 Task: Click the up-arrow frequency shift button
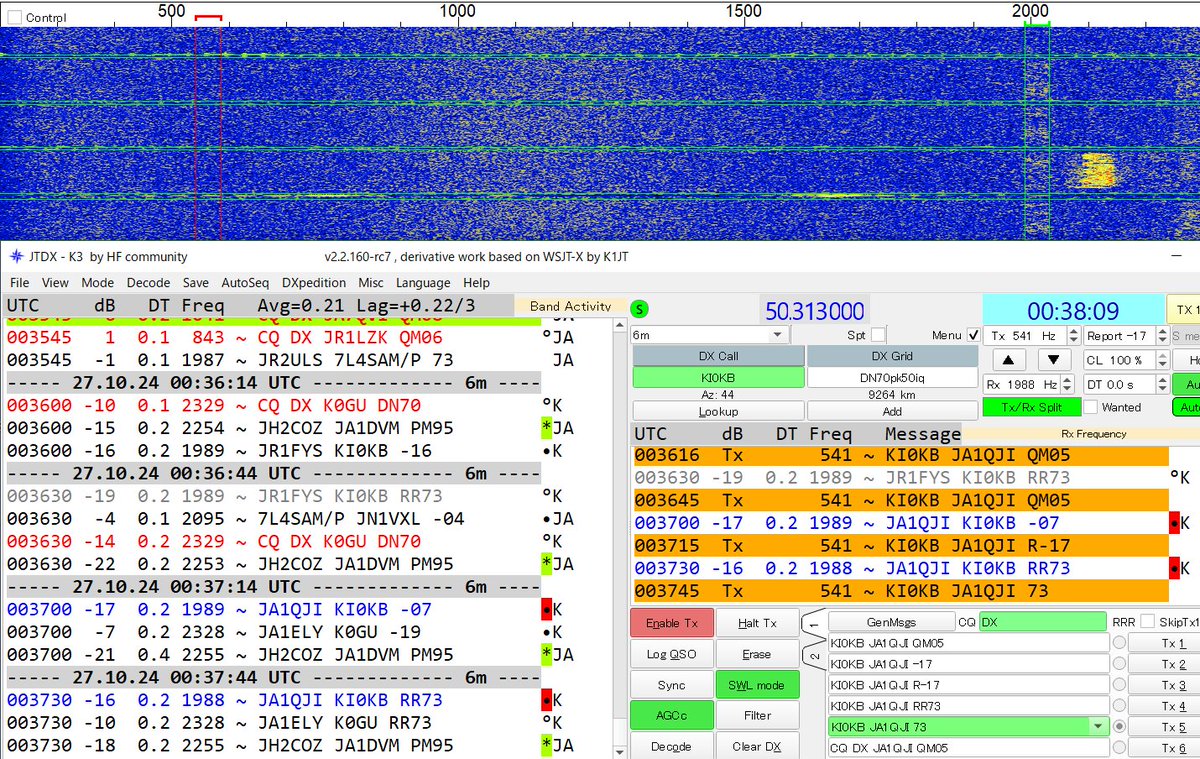(1009, 360)
